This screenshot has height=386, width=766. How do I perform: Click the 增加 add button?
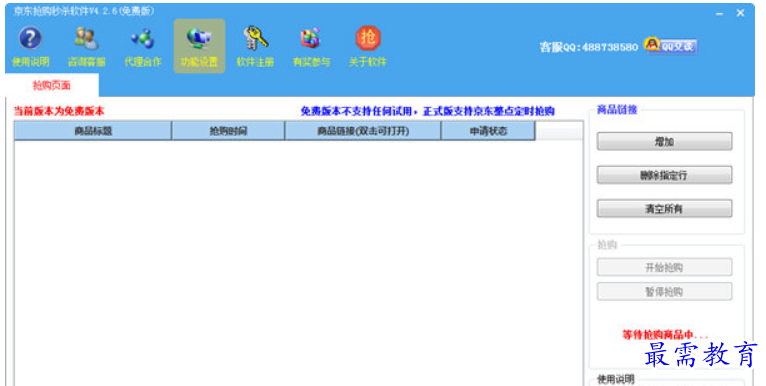(x=664, y=142)
